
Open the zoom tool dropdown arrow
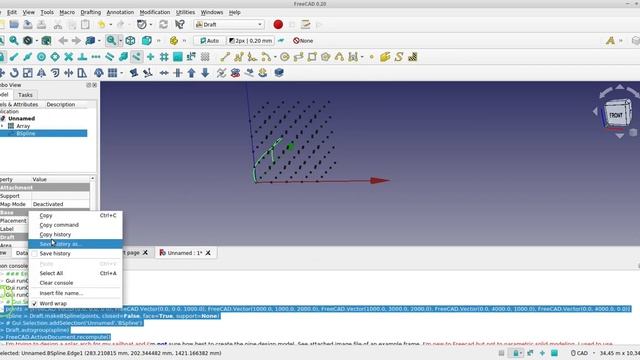(120, 40)
